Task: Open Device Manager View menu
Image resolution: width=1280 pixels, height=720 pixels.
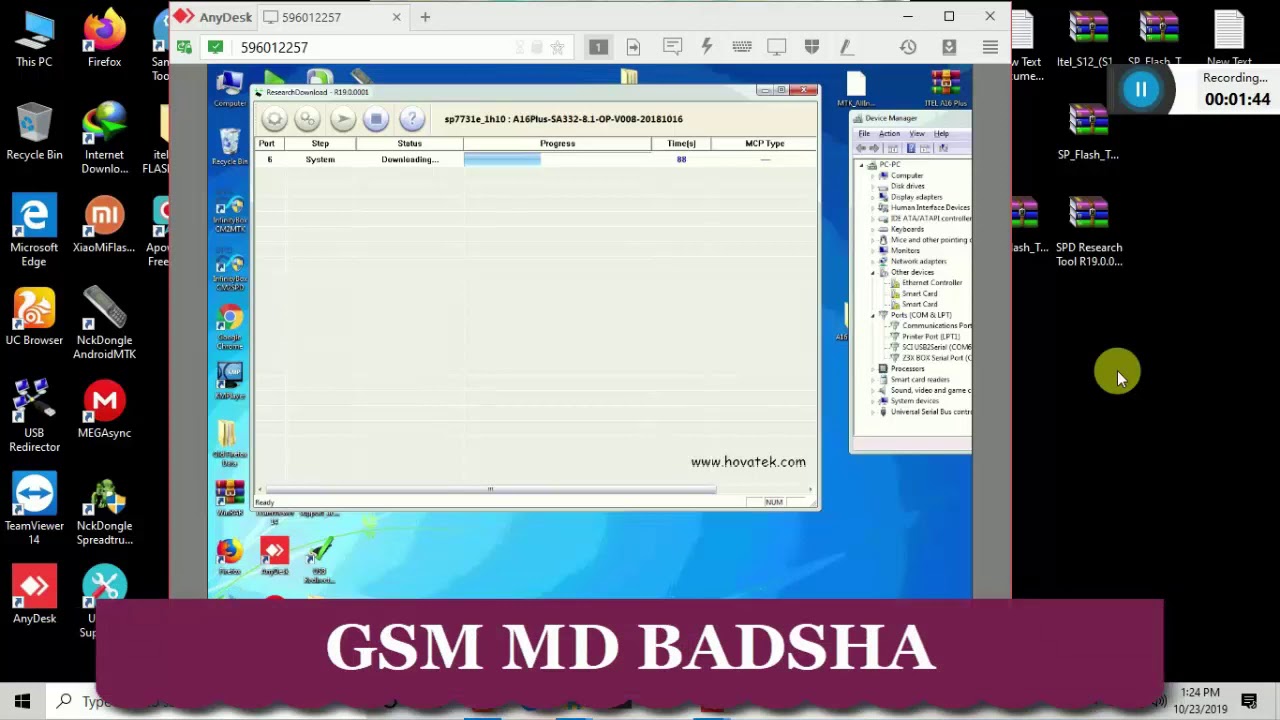Action: [917, 134]
